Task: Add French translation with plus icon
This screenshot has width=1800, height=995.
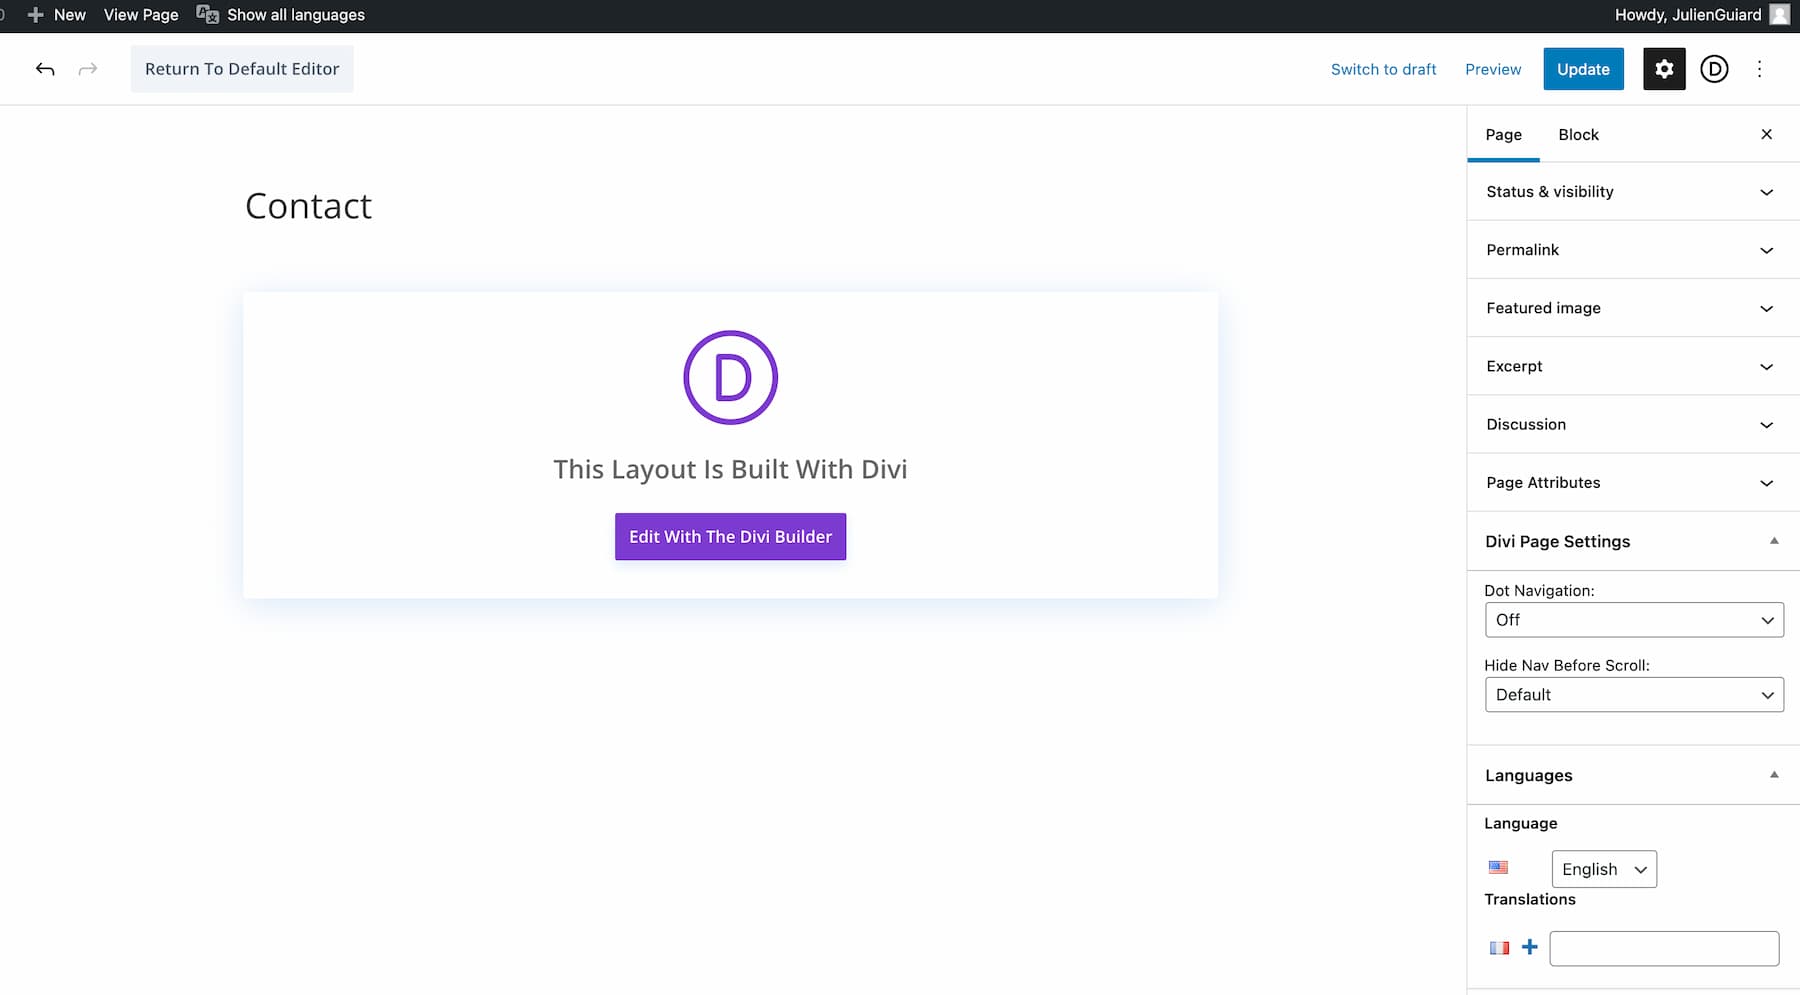Action: point(1529,947)
